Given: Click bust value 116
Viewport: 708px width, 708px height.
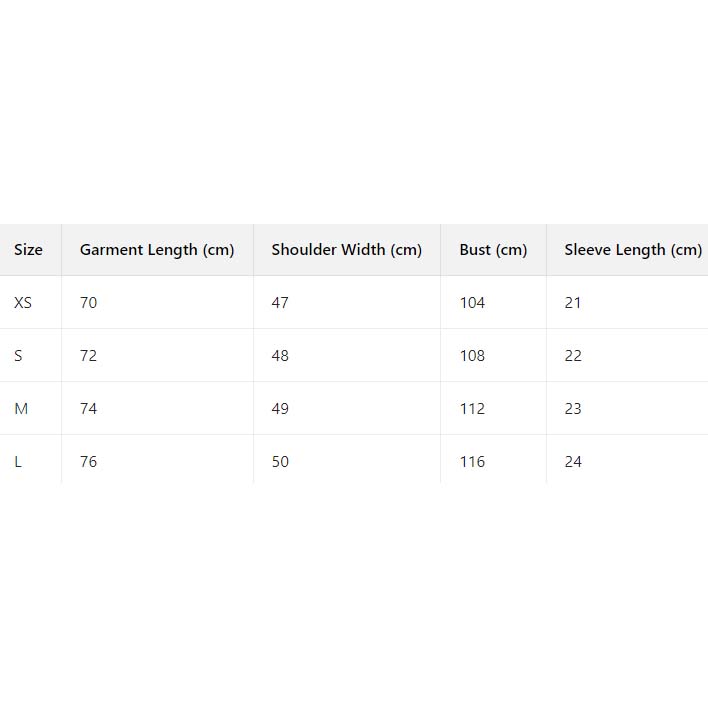Looking at the screenshot, I should [x=472, y=462].
